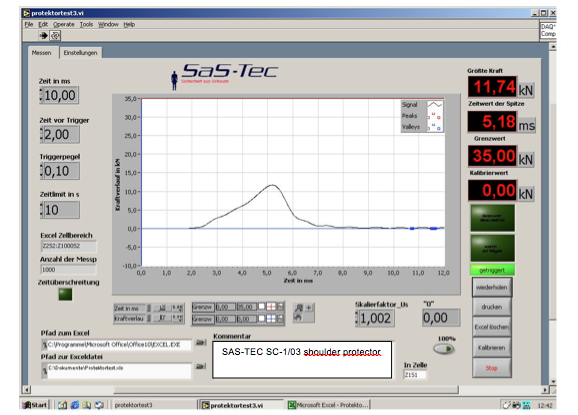This screenshot has width=578, height=415.
Task: Browse folder icon for Pfad zum Excel
Action: [201, 343]
